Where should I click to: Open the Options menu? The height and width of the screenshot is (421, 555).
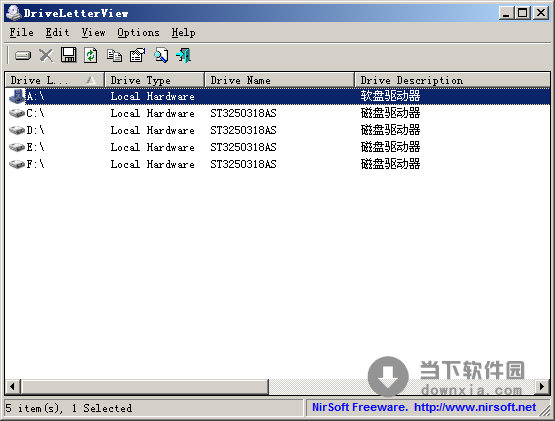(x=138, y=33)
